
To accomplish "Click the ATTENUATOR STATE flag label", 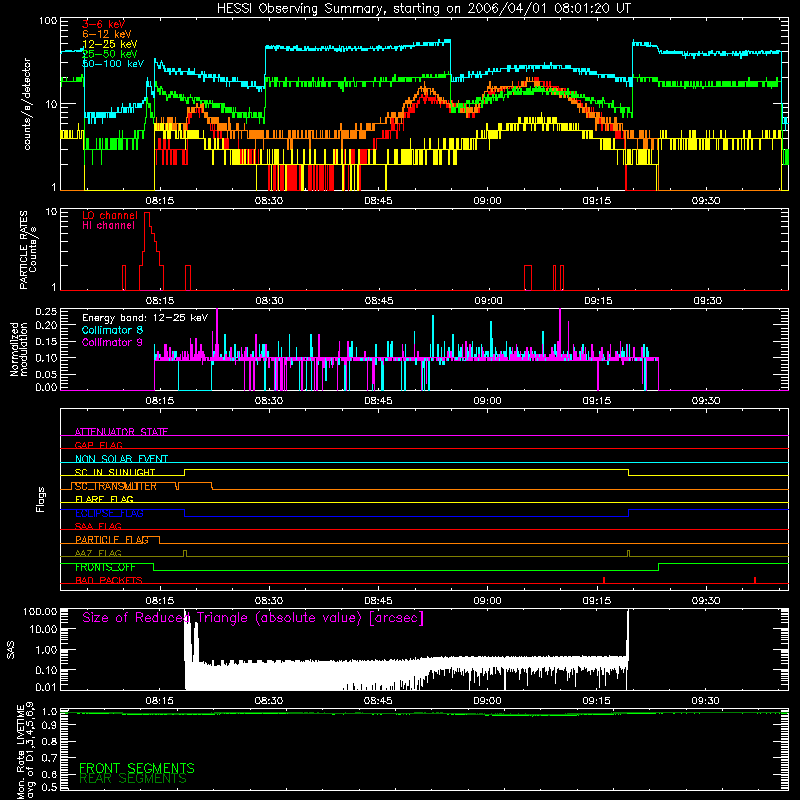I will (x=121, y=432).
